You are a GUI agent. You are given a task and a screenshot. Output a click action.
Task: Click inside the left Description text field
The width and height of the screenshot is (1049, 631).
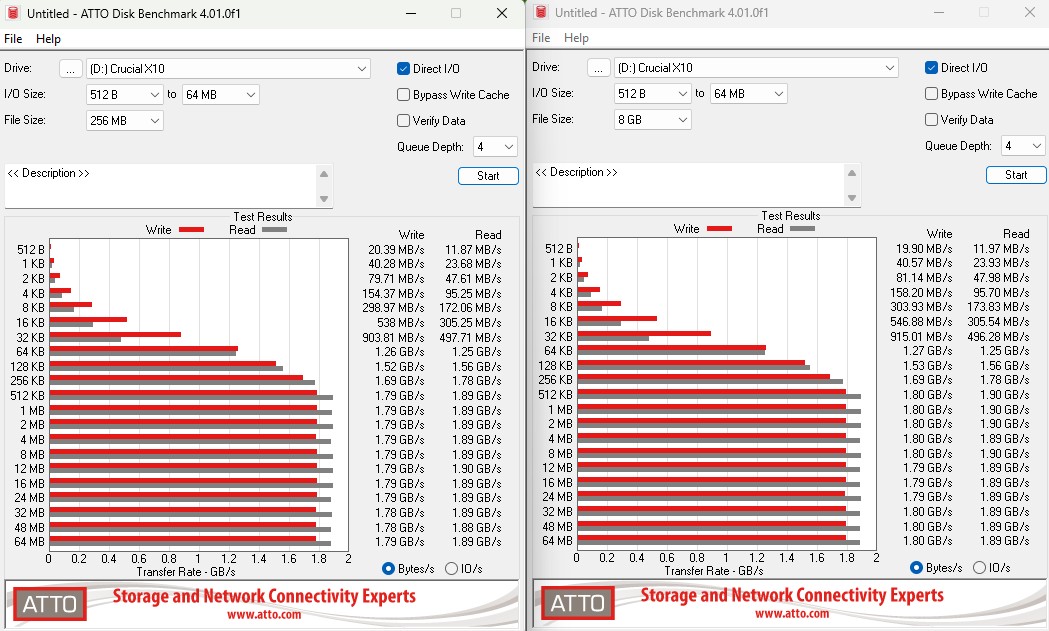[x=161, y=186]
